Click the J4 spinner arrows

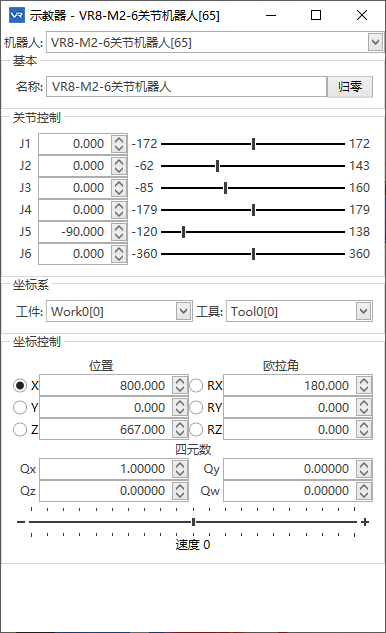pyautogui.click(x=119, y=210)
